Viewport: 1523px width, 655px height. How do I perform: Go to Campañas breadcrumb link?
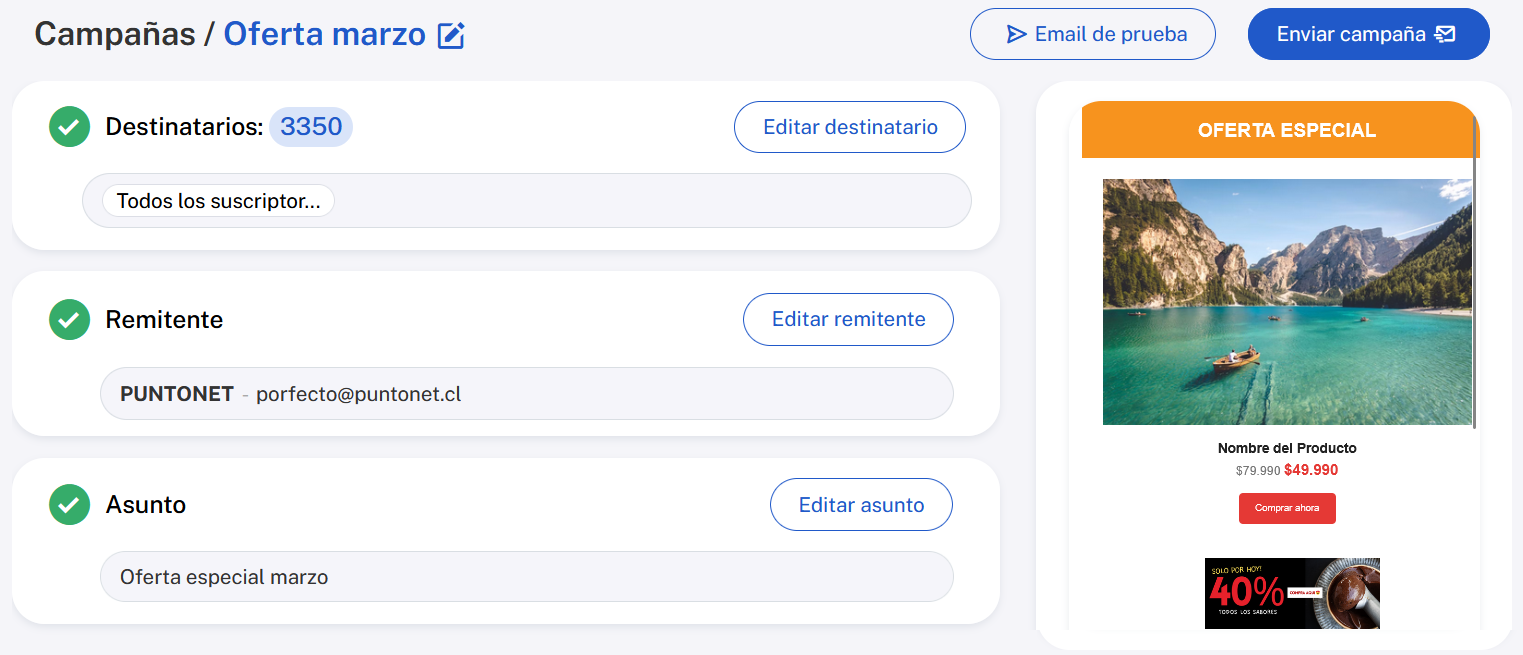pos(115,34)
